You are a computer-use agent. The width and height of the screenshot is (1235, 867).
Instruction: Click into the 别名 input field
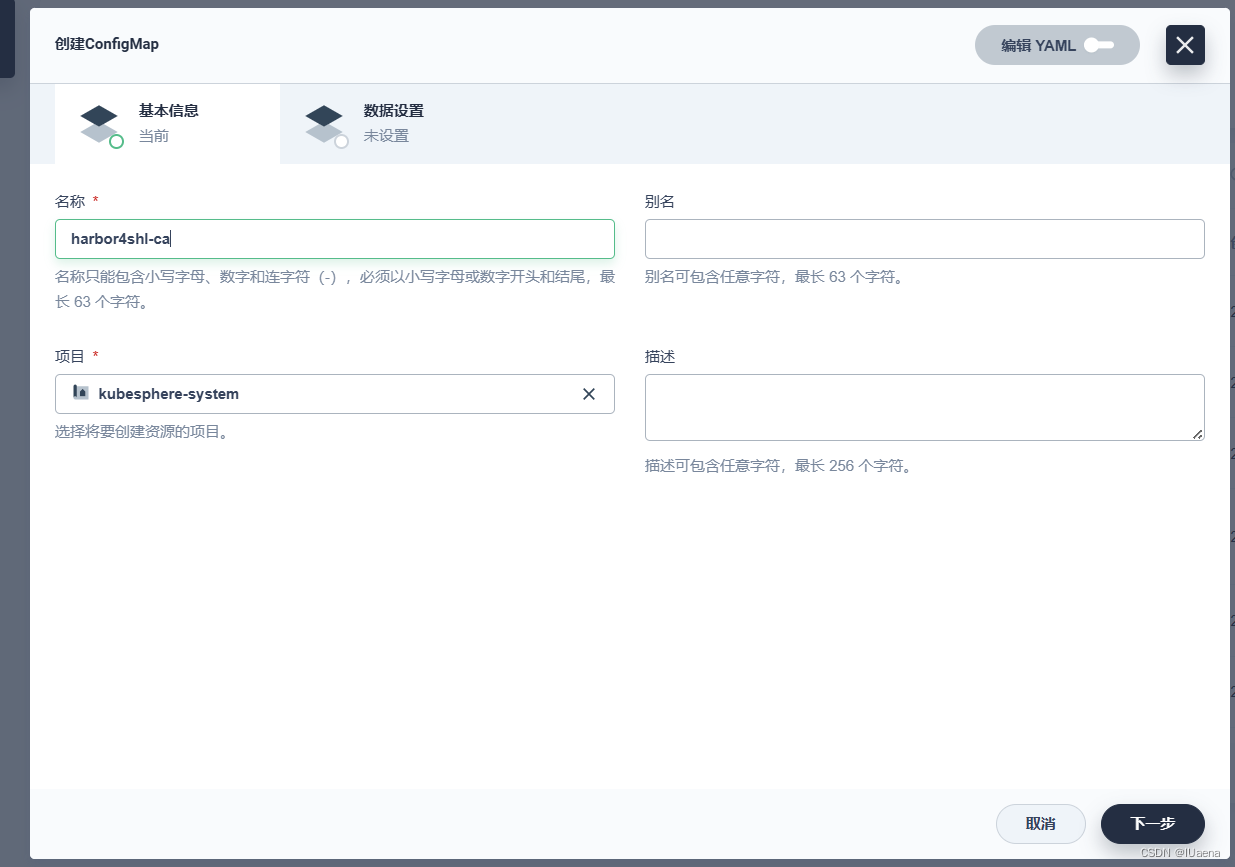click(x=925, y=239)
